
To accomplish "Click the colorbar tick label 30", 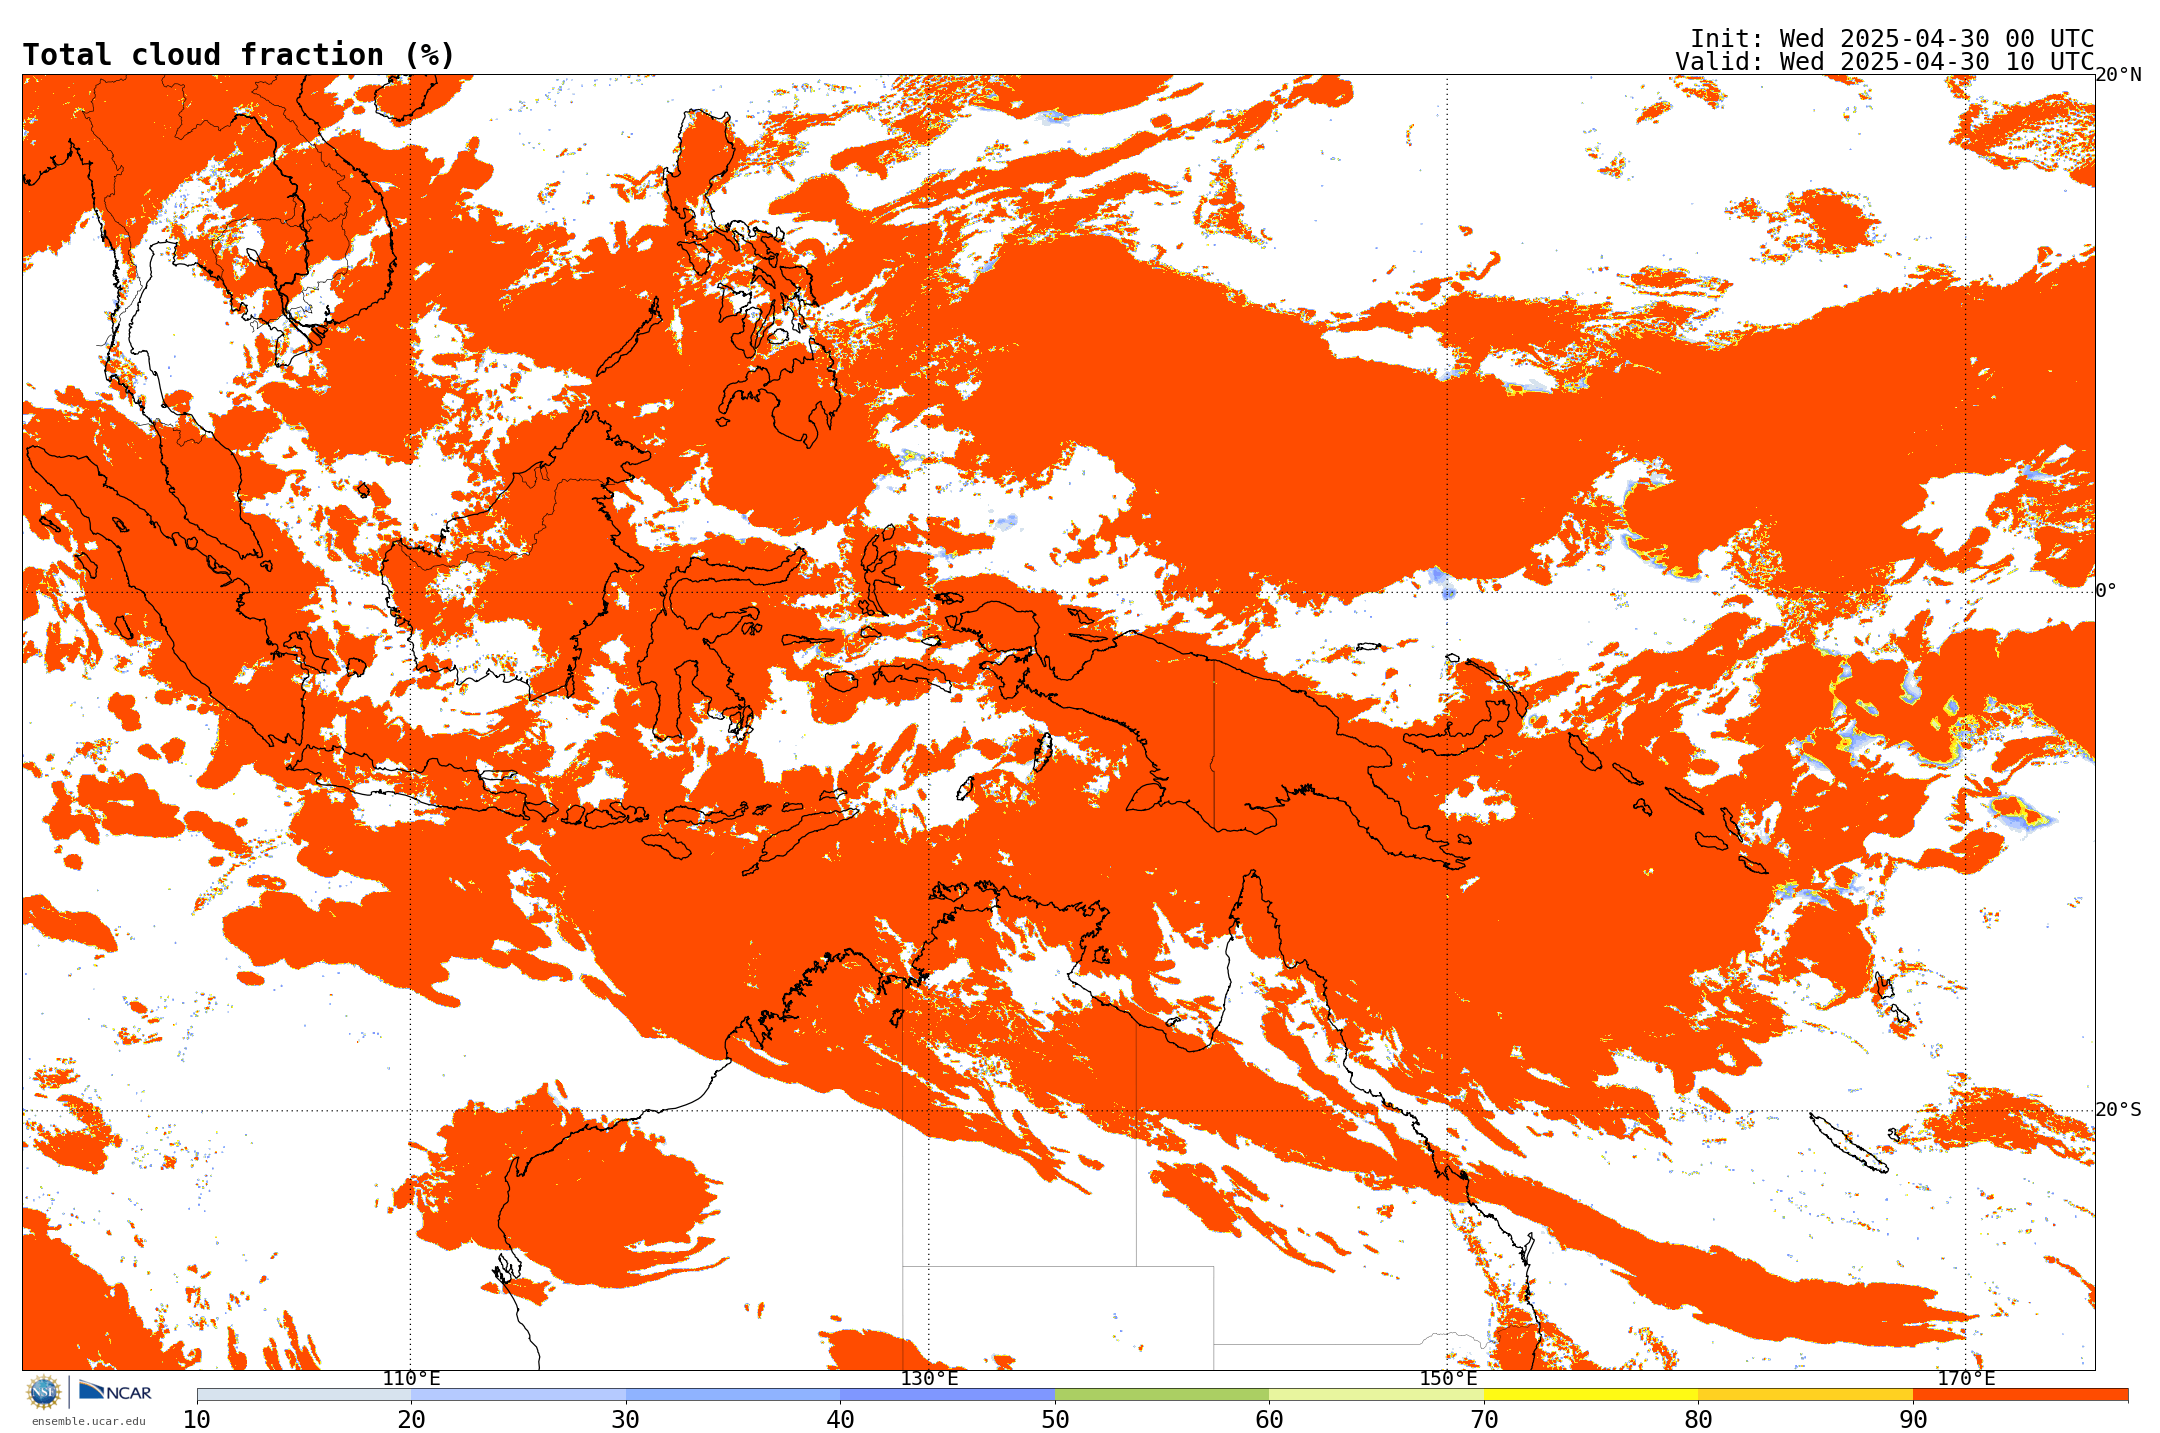I will point(626,1419).
